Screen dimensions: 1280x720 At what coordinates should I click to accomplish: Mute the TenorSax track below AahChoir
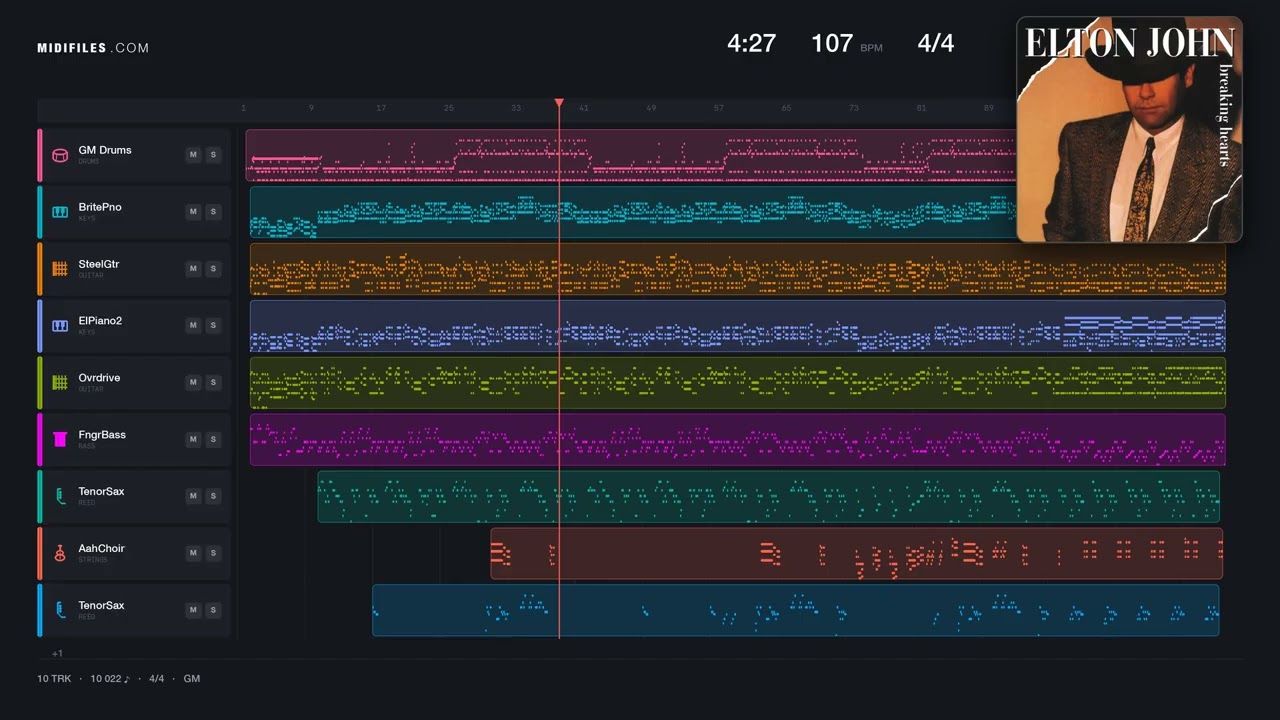(193, 611)
